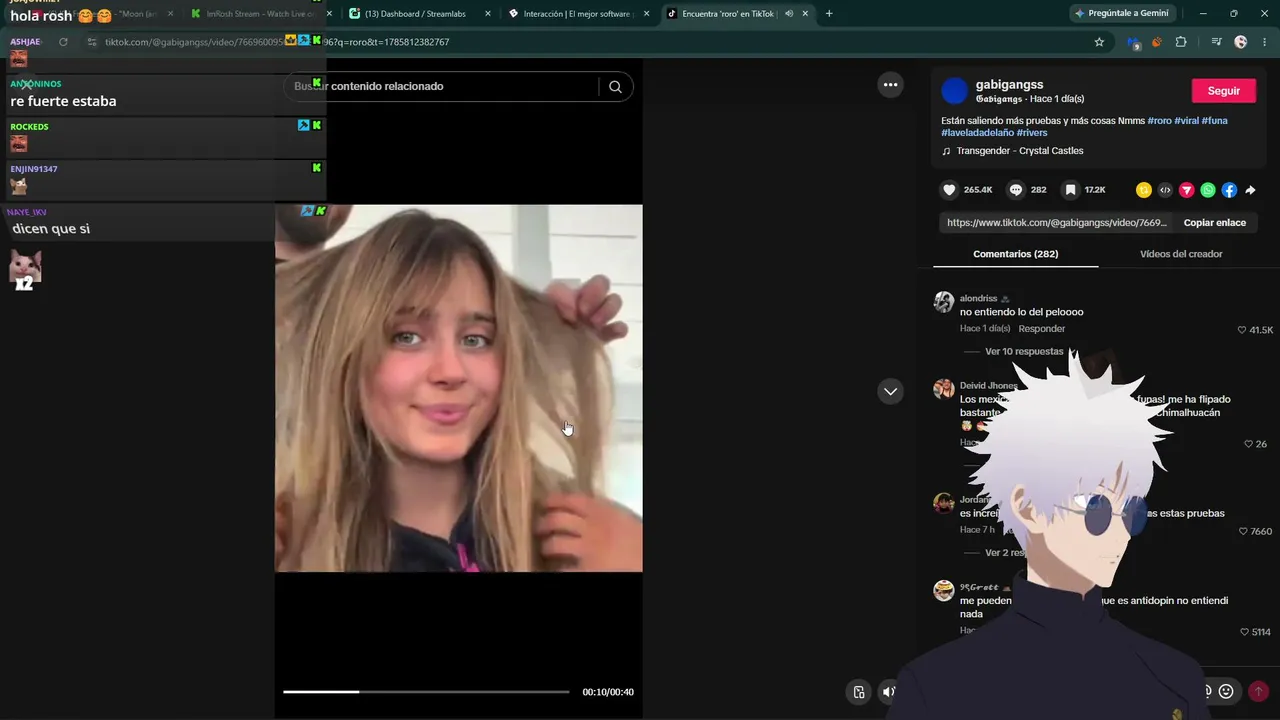Follow gabigangss with Seguir button
The height and width of the screenshot is (720, 1280).
click(x=1224, y=91)
